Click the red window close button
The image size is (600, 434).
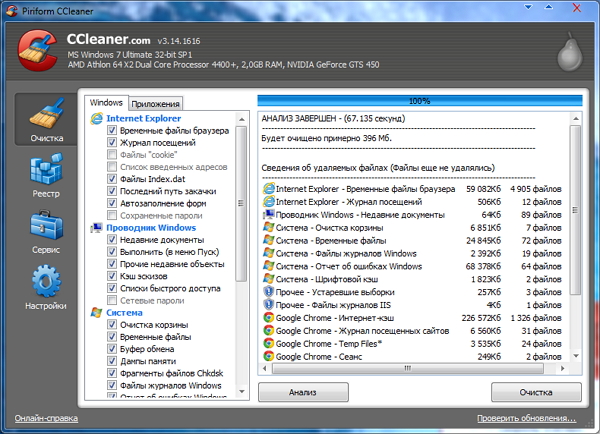click(576, 8)
